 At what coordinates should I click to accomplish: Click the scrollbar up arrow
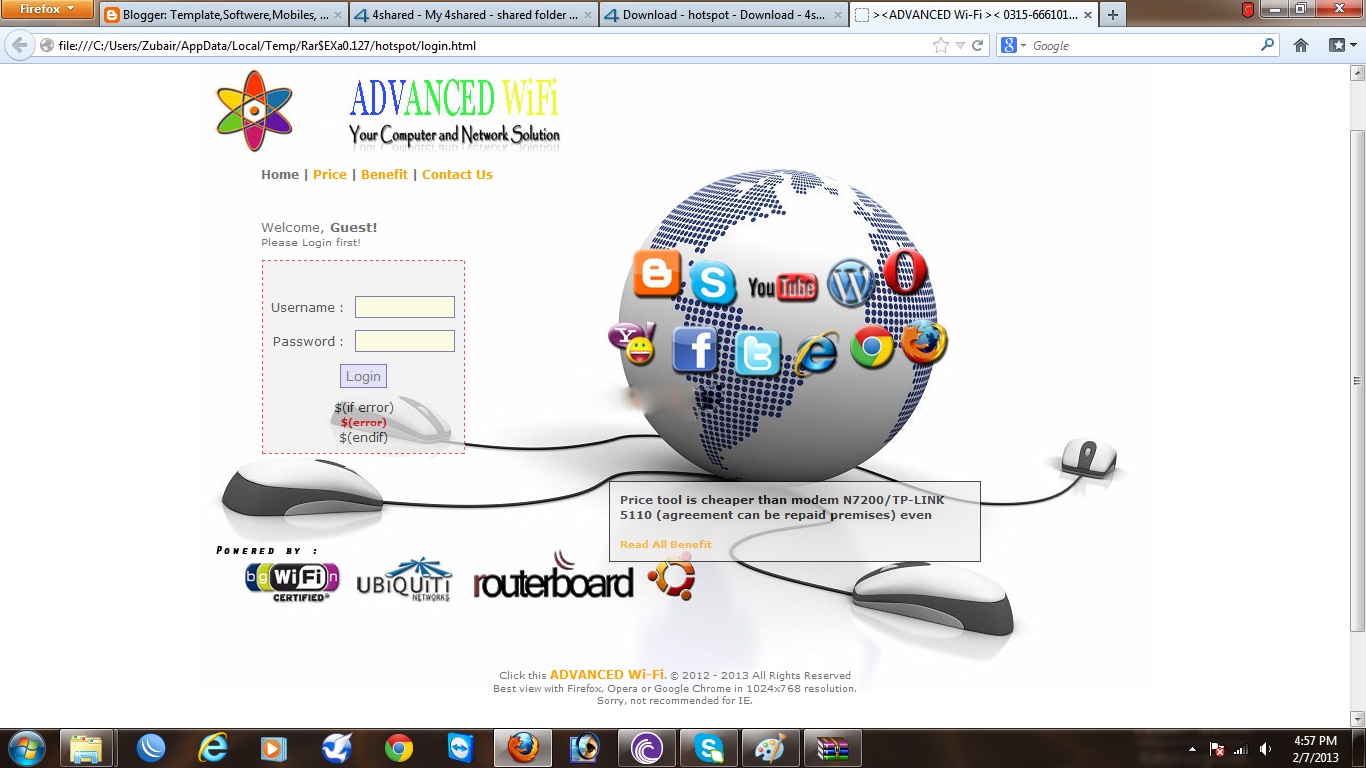click(x=1357, y=72)
